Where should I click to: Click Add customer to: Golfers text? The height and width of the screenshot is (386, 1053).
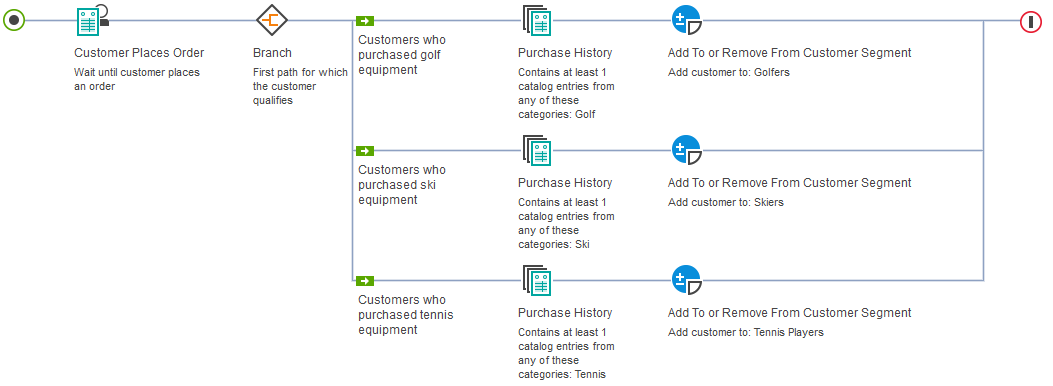pyautogui.click(x=729, y=73)
